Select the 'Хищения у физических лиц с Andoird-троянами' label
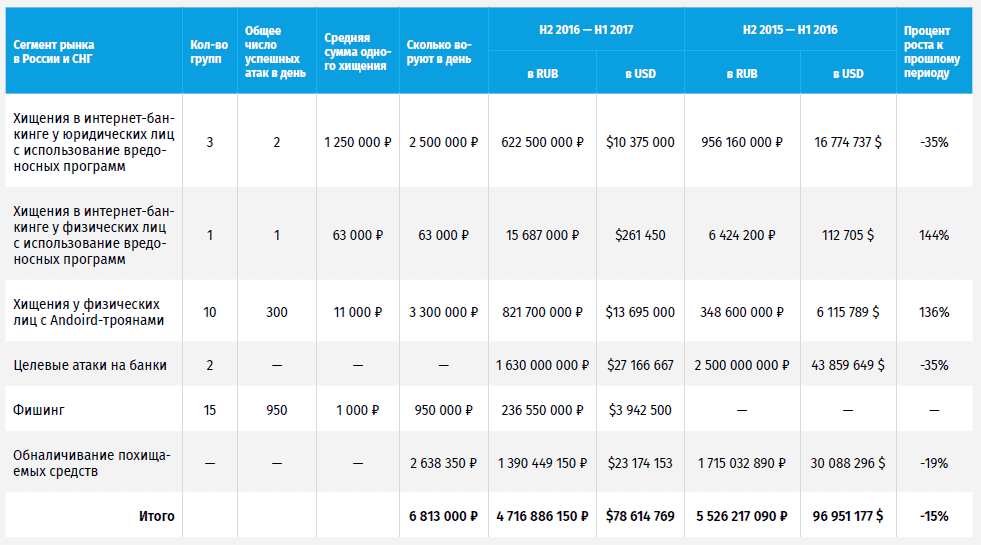 [x=86, y=312]
